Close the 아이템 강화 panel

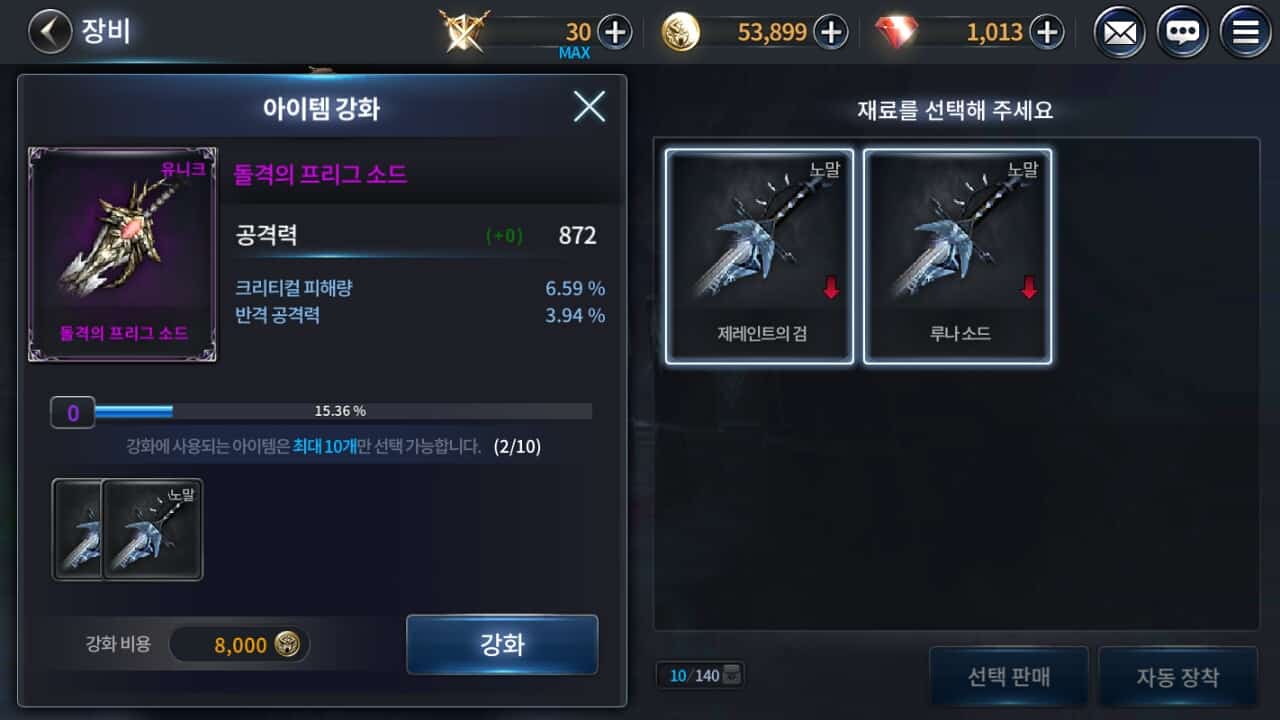(589, 106)
